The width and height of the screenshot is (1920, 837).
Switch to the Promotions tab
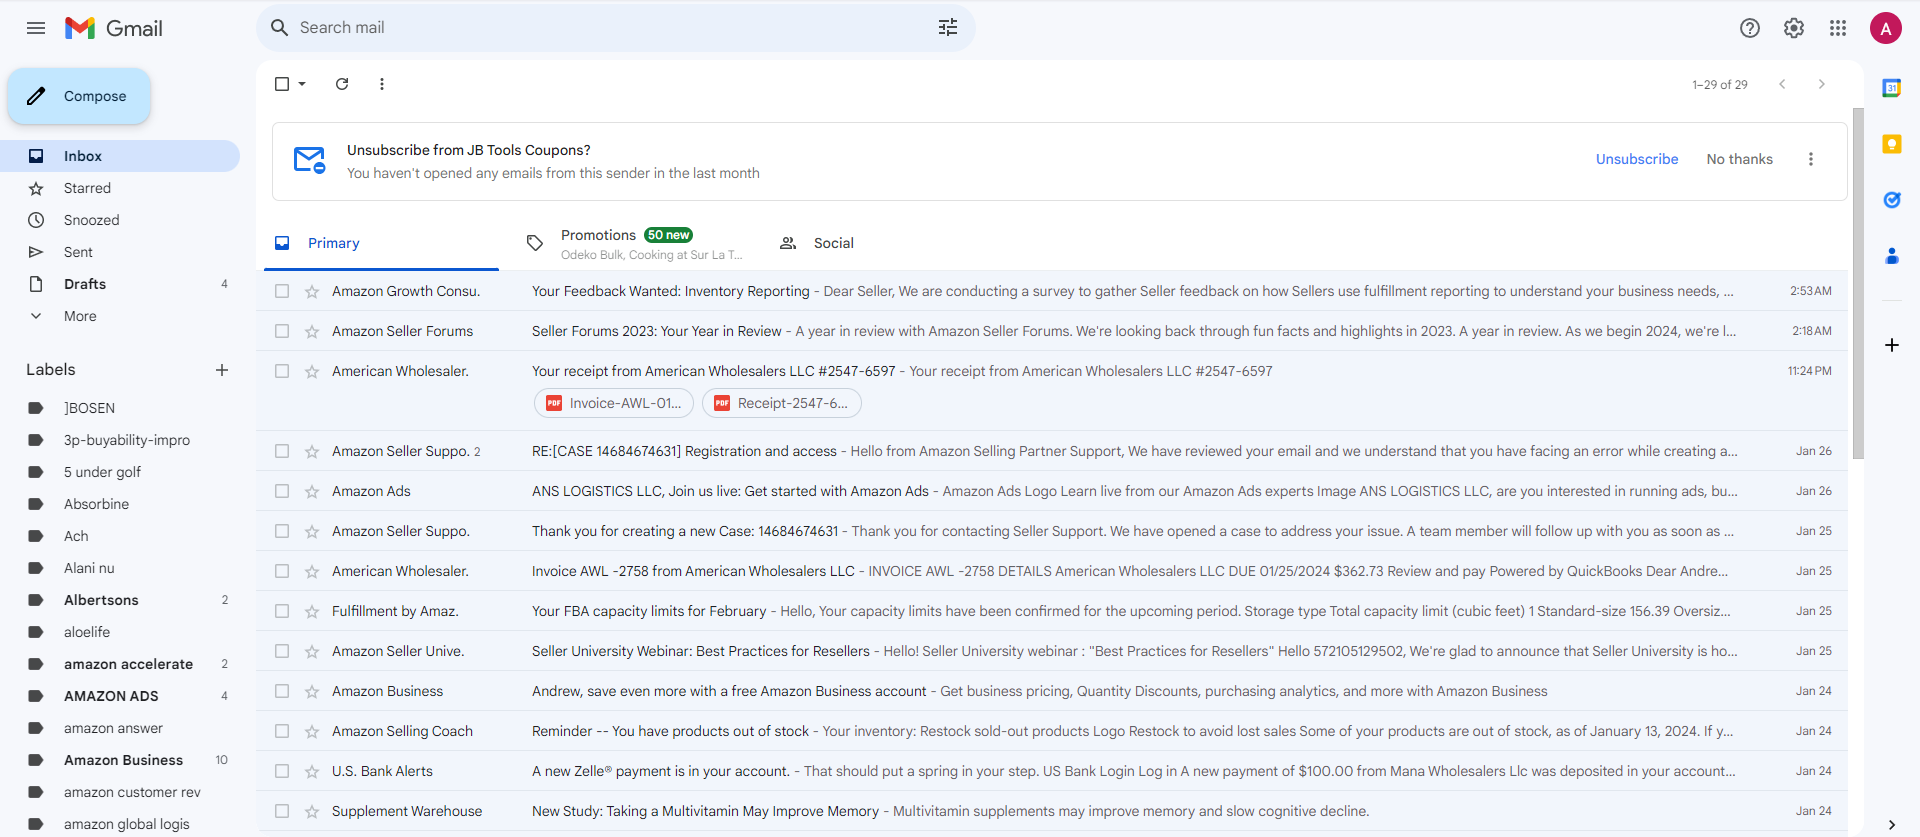[635, 243]
